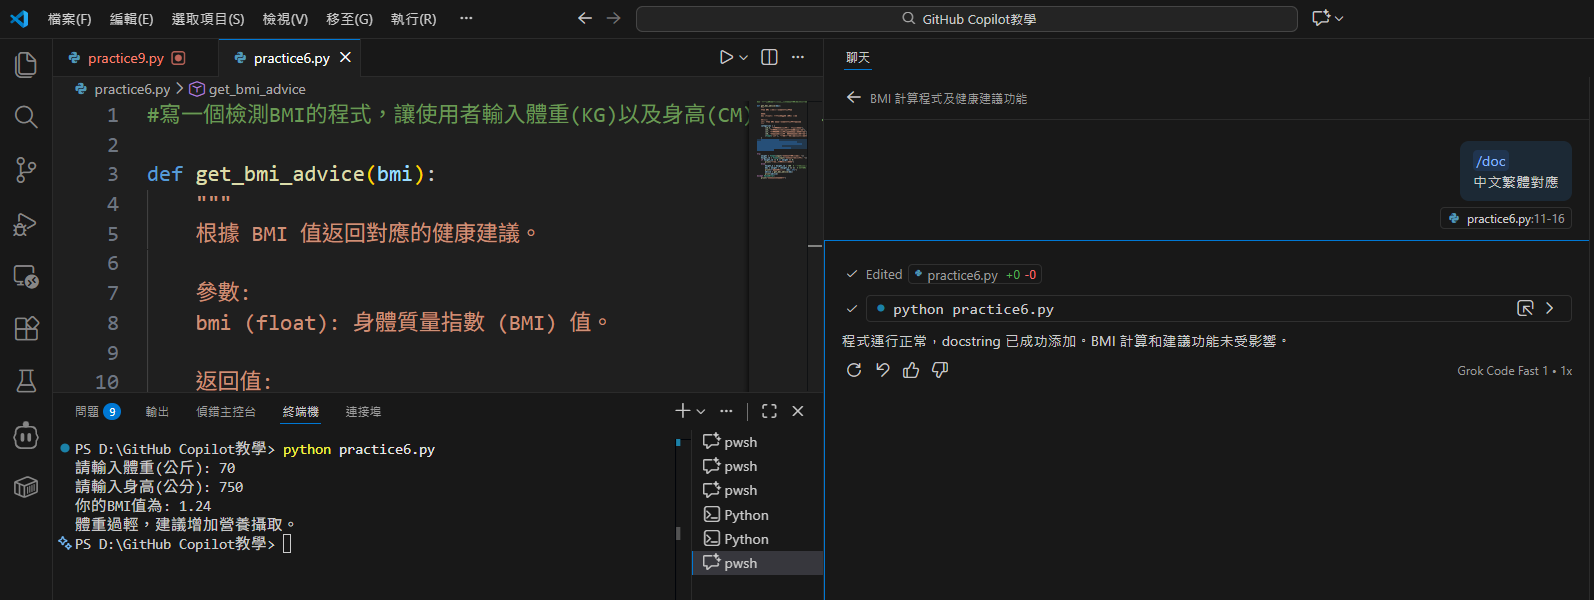Give the response a thumbs down
1594x600 pixels.
940,370
